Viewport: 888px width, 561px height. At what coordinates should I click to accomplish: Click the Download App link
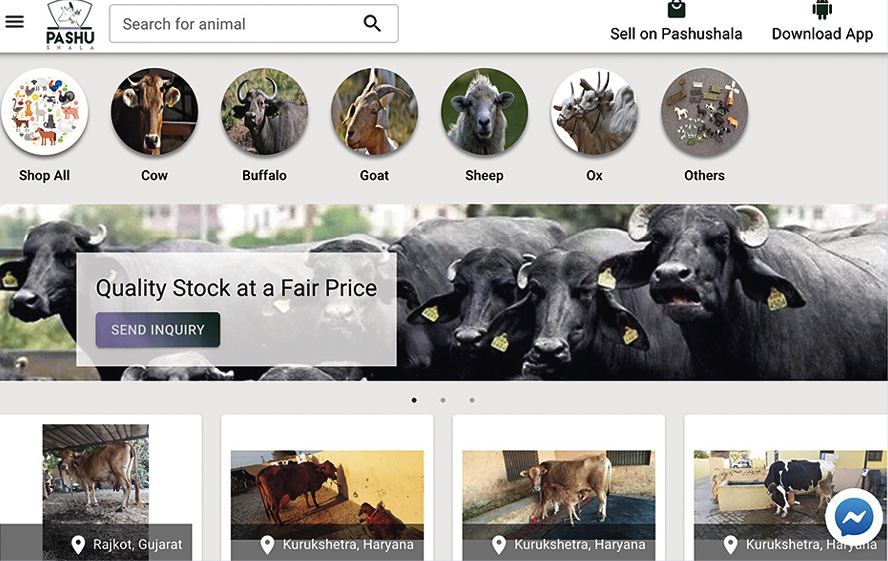pyautogui.click(x=822, y=22)
